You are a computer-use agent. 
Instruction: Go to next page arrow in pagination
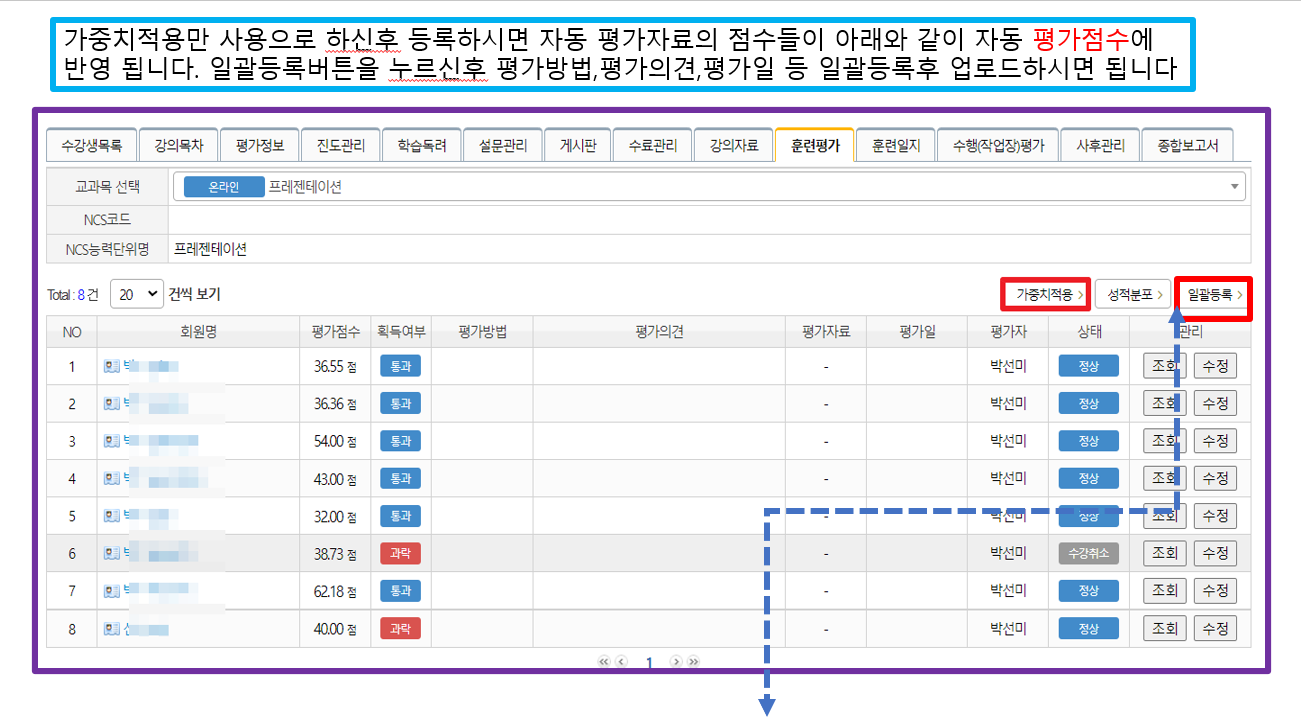coord(676,662)
